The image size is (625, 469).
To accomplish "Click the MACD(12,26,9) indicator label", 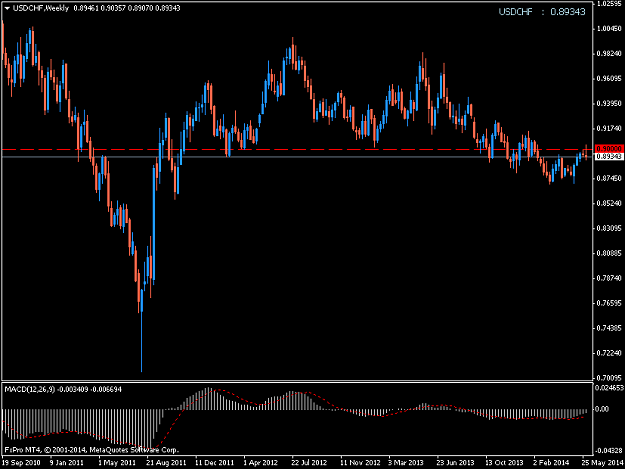I will [30, 389].
